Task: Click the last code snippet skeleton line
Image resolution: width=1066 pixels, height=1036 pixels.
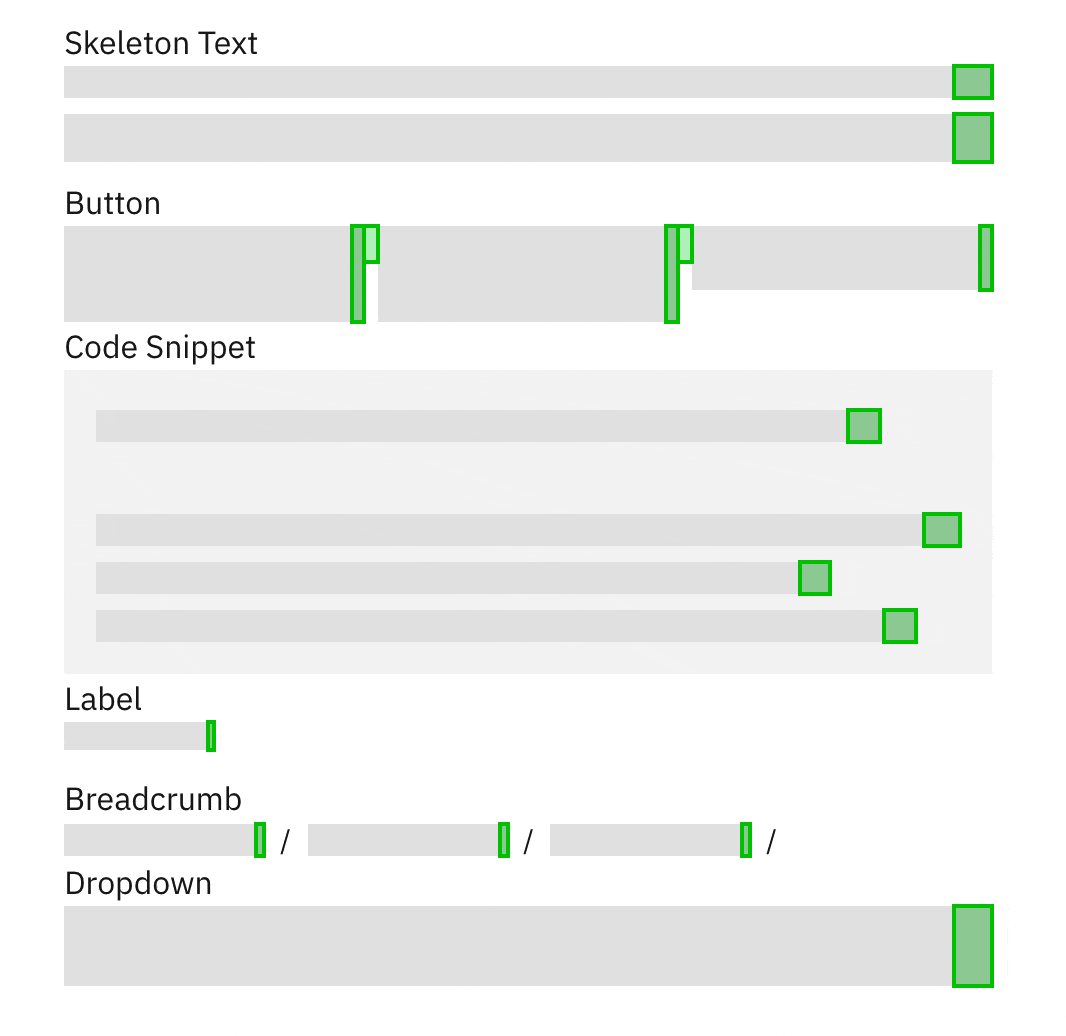Action: pyautogui.click(x=490, y=626)
